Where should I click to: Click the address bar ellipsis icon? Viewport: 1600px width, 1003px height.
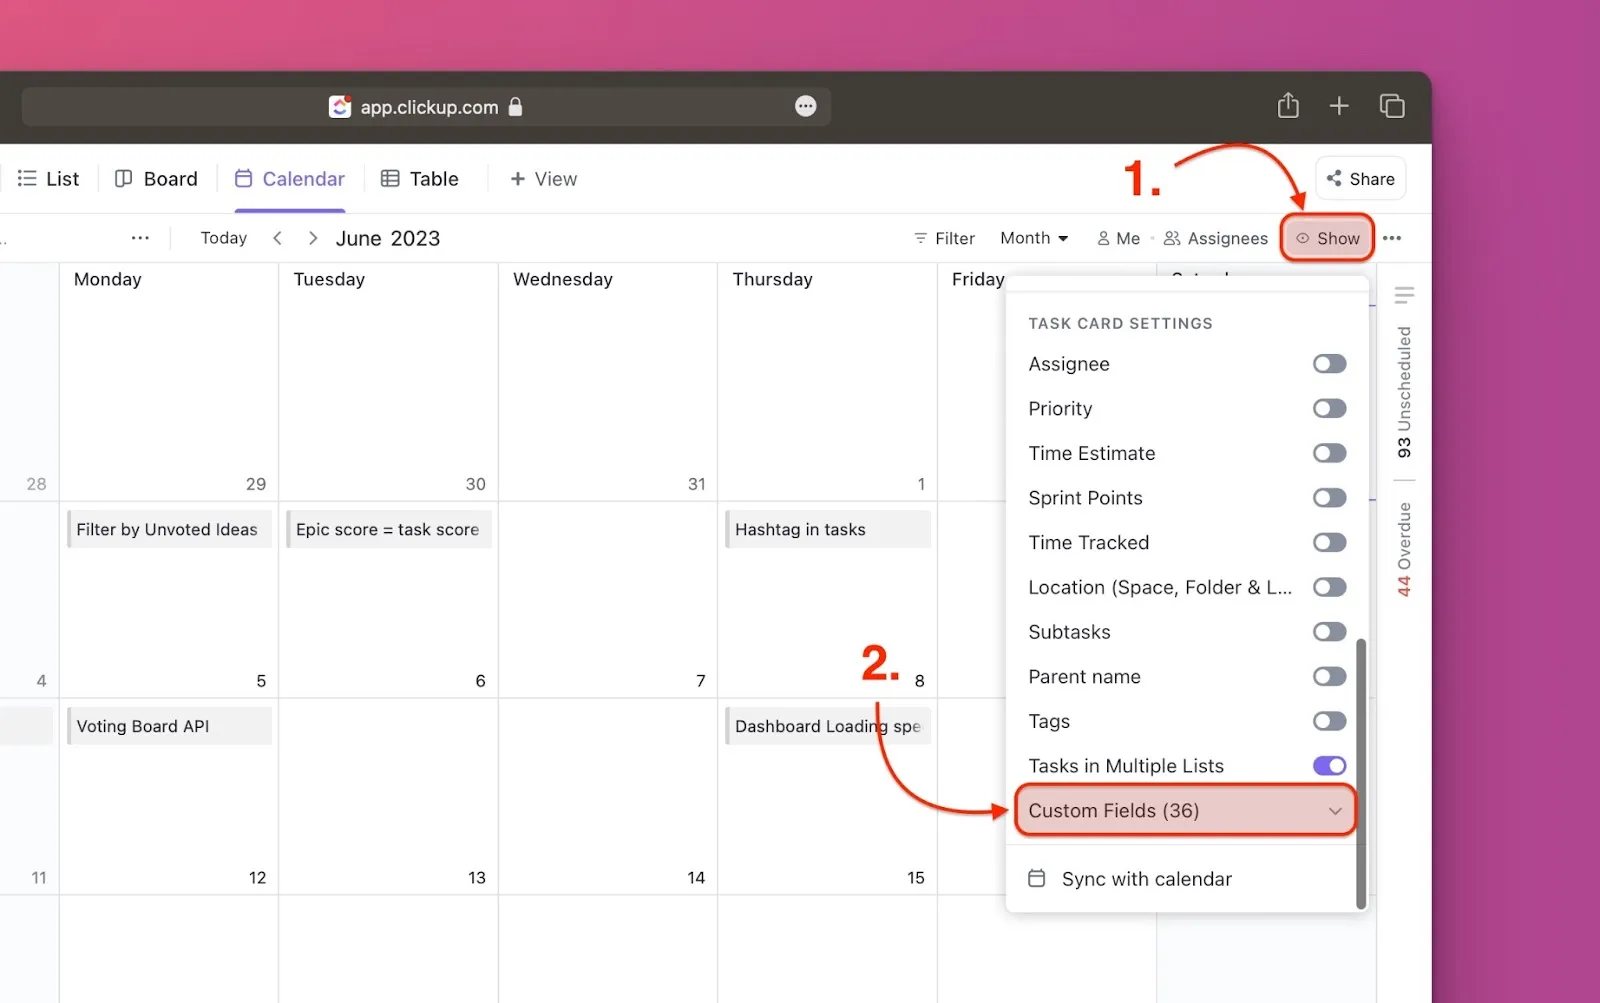[x=805, y=106]
